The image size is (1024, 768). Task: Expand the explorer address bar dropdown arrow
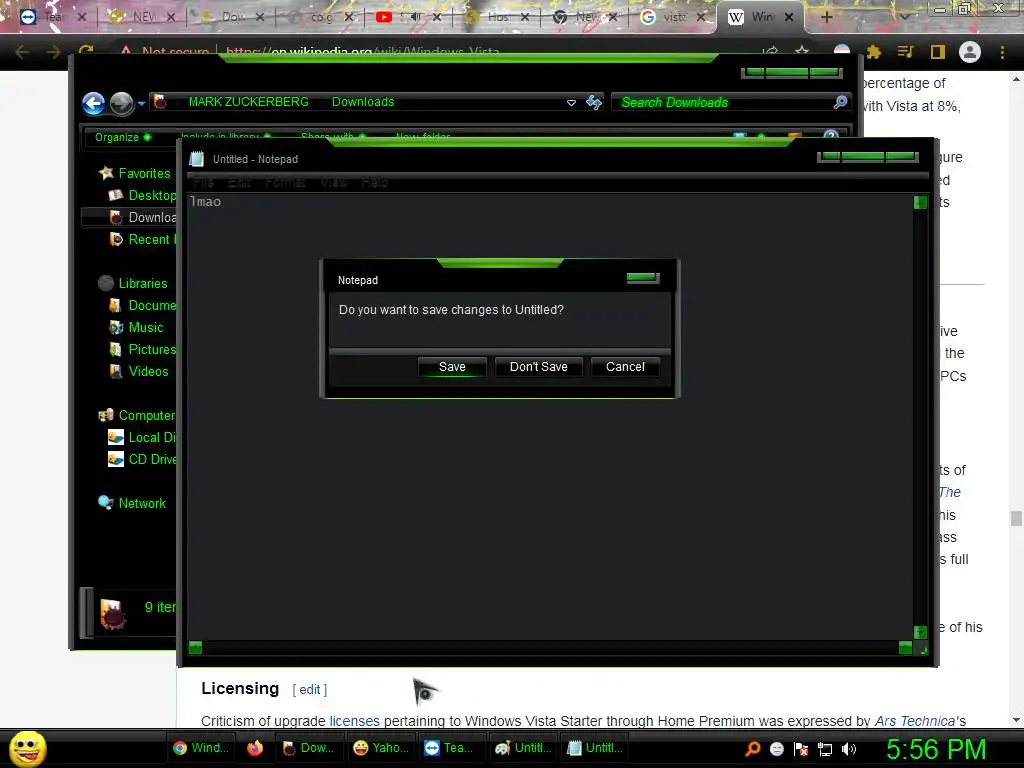tap(571, 103)
